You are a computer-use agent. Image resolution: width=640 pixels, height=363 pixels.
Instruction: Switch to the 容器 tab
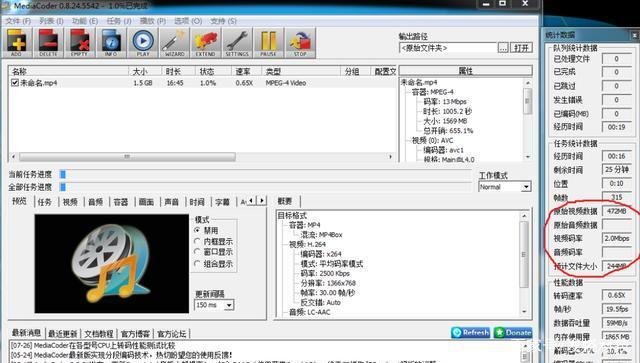click(x=121, y=202)
